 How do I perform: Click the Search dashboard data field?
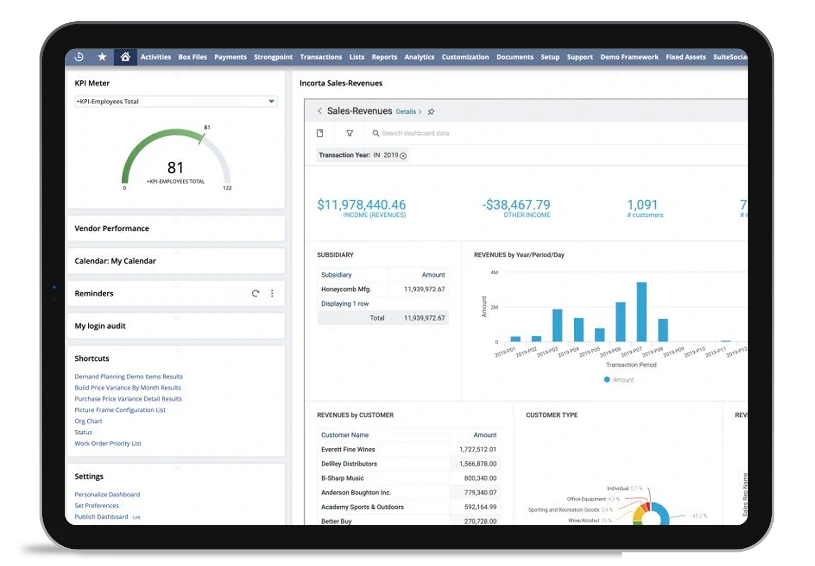click(x=415, y=133)
